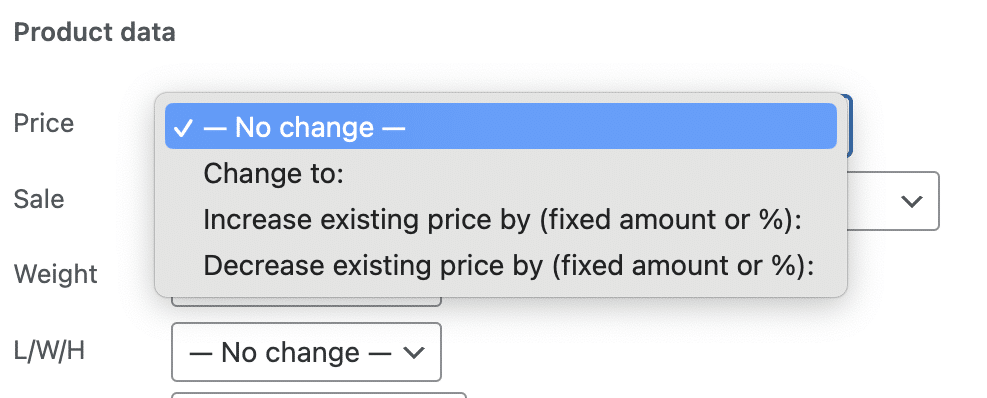Click the "(fixed amount or %)" text in Increase option
This screenshot has width=987, height=398.
[x=679, y=220]
